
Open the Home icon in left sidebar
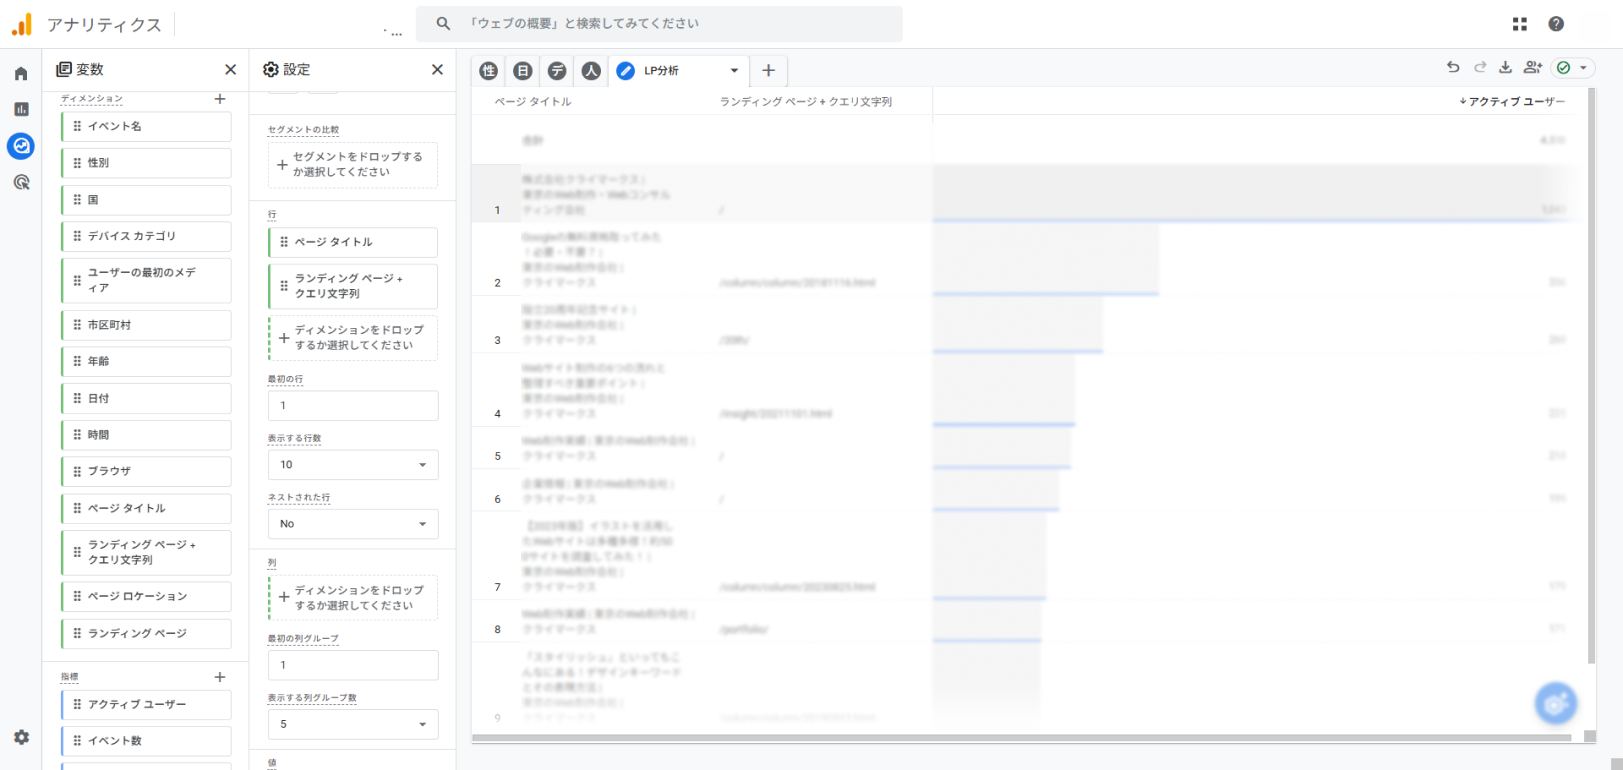tap(21, 73)
